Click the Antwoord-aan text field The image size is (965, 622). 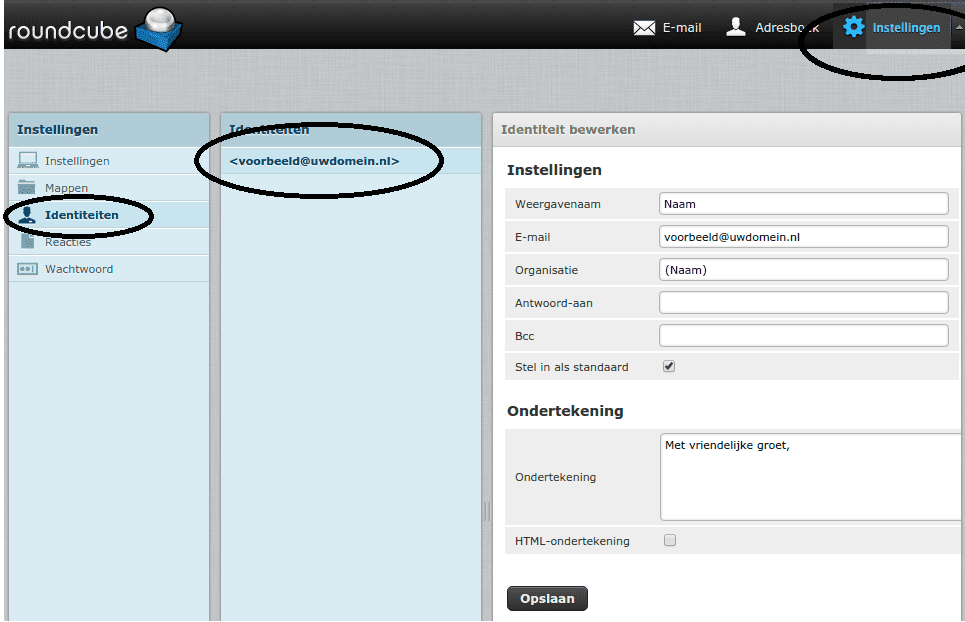point(803,303)
